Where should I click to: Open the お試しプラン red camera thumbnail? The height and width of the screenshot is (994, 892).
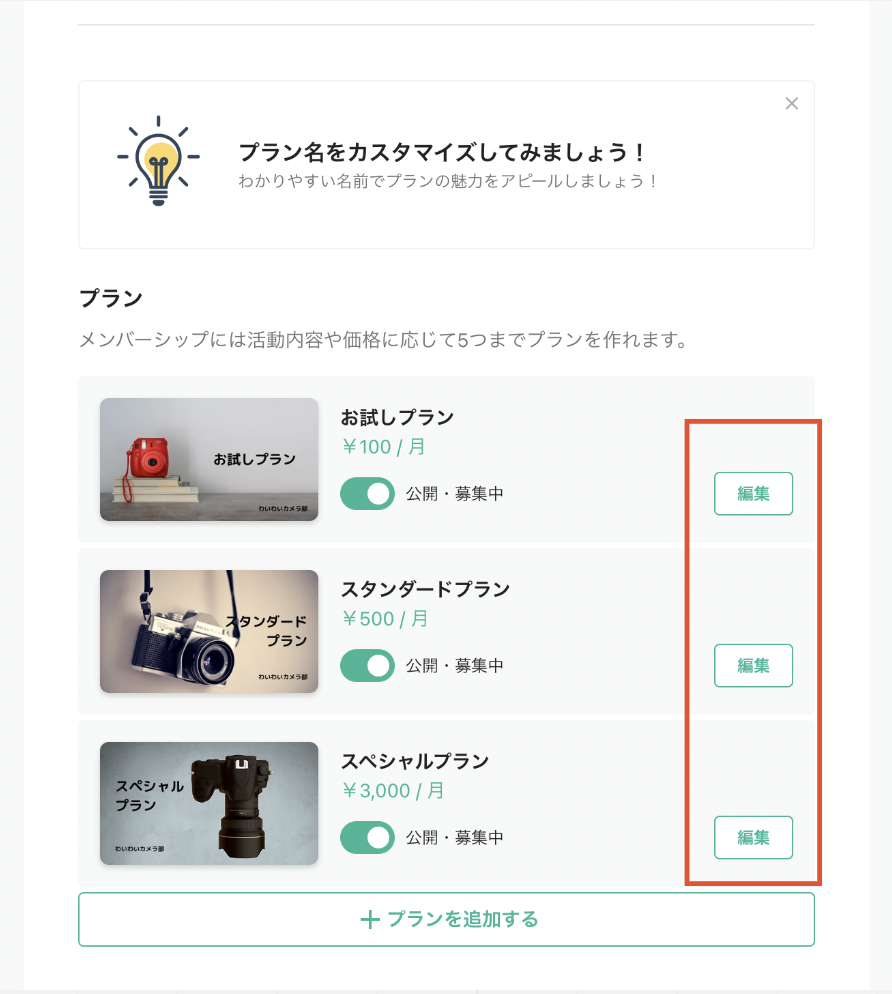click(209, 459)
